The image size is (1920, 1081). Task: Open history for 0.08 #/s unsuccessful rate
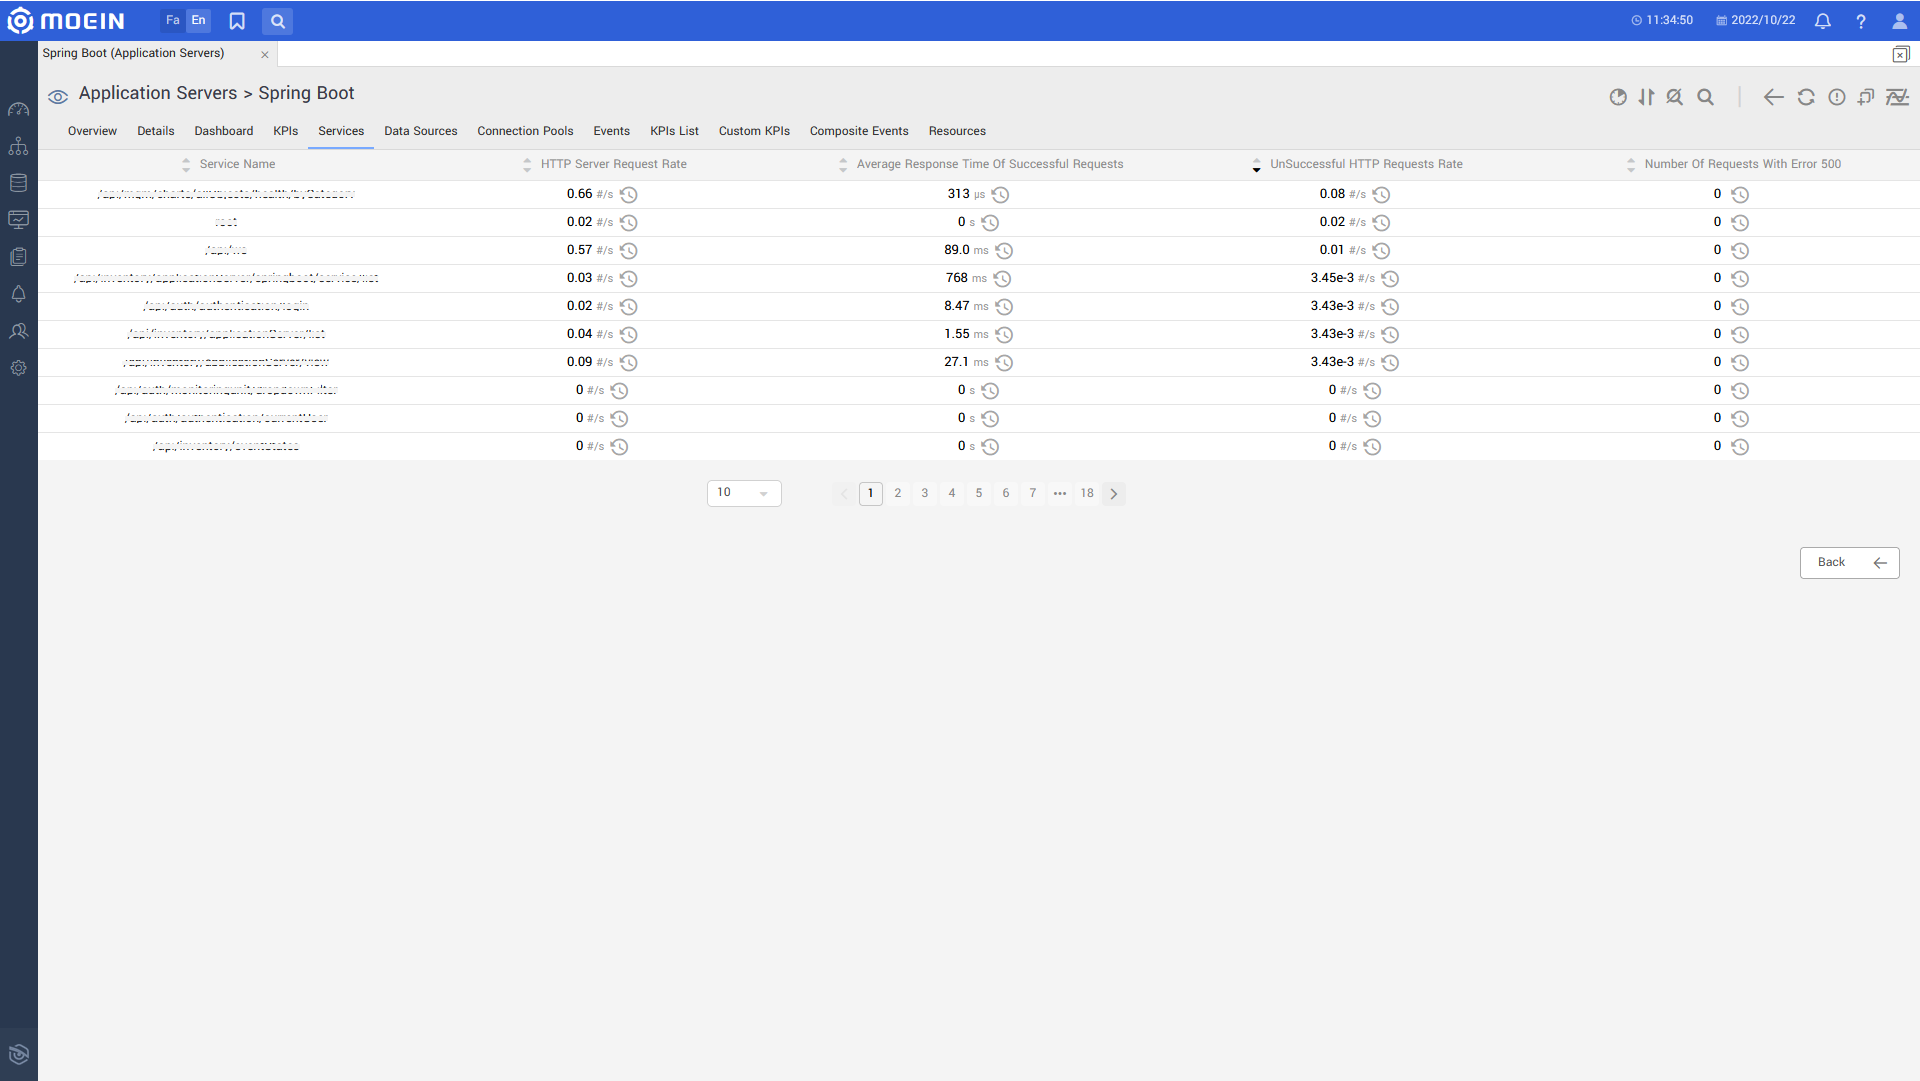pyautogui.click(x=1381, y=195)
